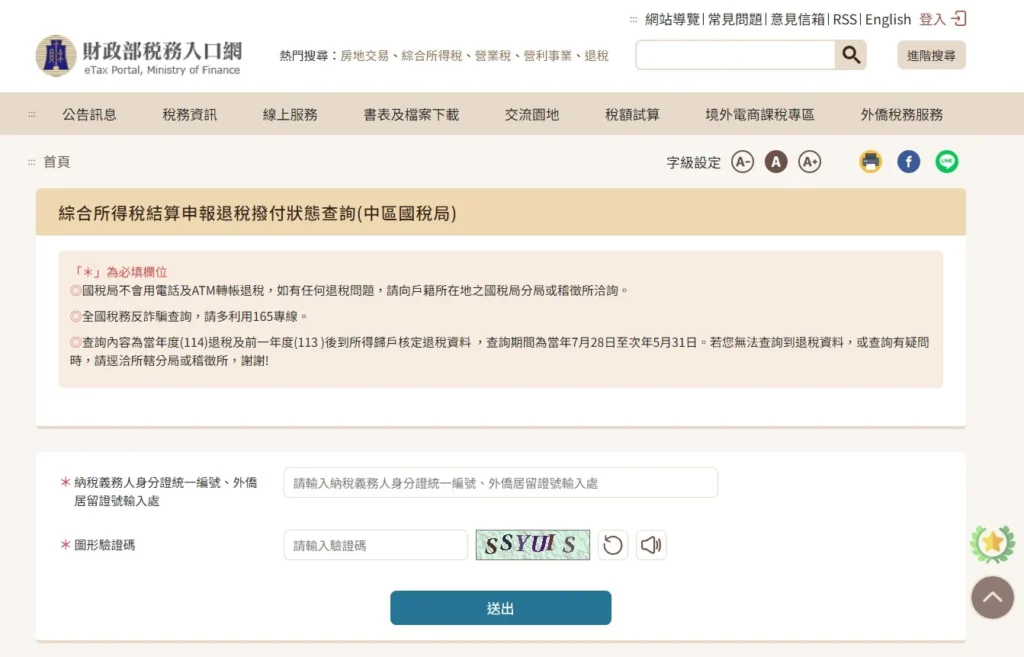Set default font size with A button

pos(776,161)
